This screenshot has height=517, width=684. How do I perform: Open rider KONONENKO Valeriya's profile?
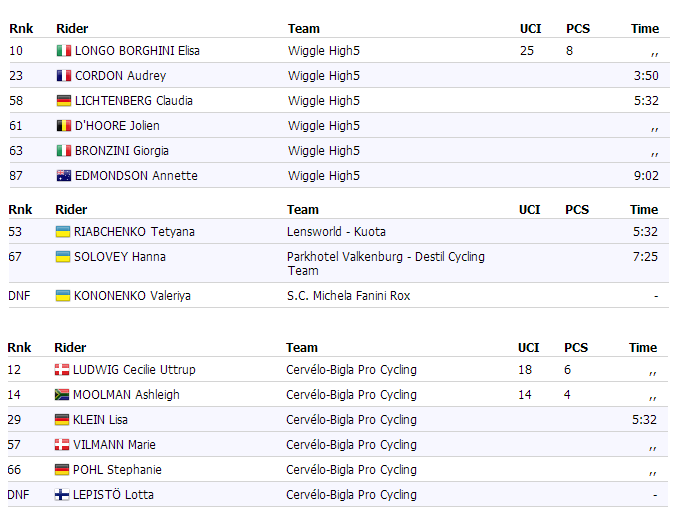pyautogui.click(x=132, y=296)
